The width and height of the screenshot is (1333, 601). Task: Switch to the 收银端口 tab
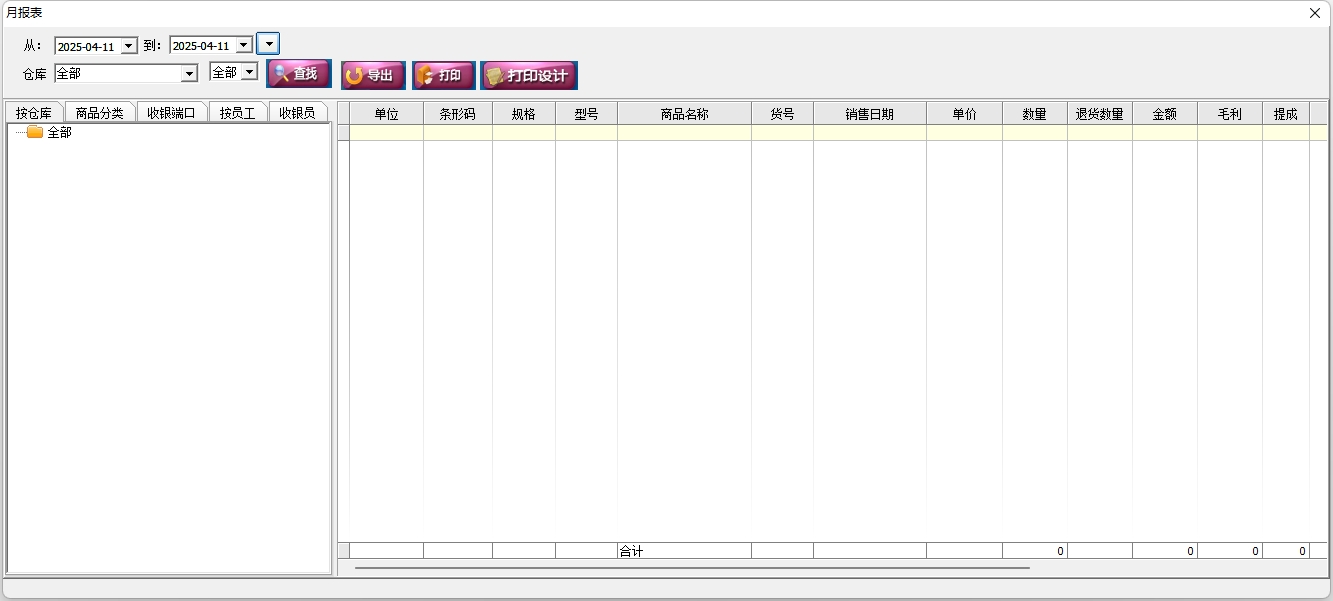(172, 112)
